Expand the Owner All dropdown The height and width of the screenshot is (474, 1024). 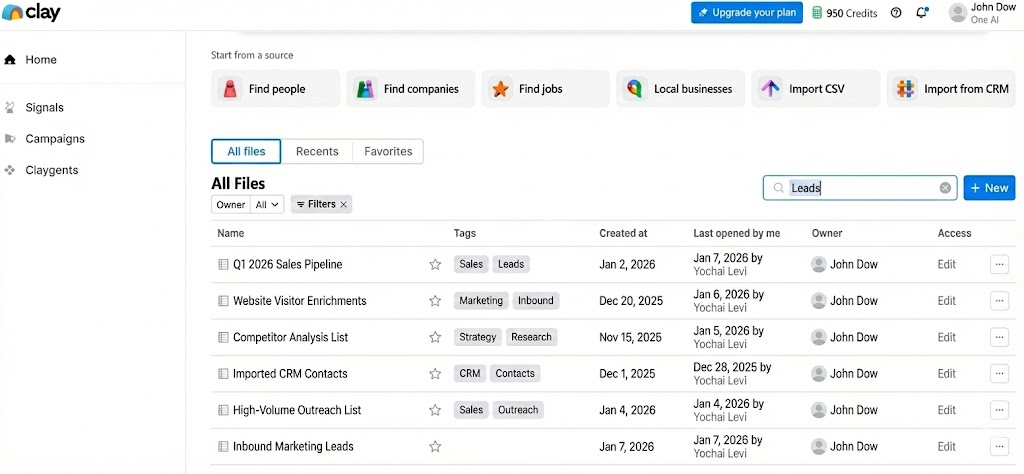[268, 204]
